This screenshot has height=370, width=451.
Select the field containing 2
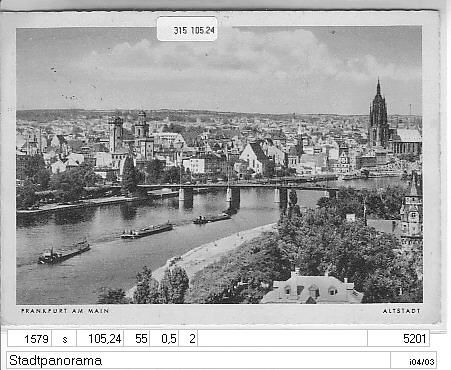pos(188,339)
